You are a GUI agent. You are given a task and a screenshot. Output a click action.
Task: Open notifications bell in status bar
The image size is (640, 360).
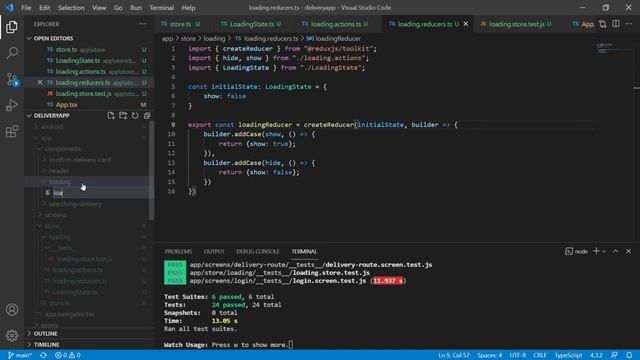pos(629,355)
